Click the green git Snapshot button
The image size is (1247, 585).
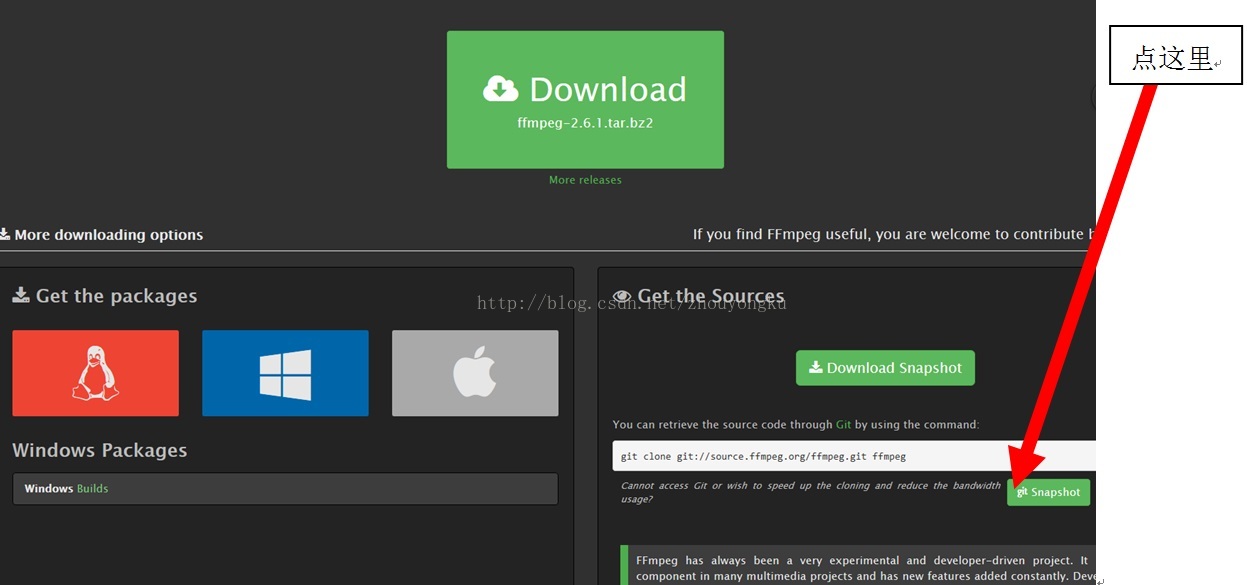pyautogui.click(x=1048, y=492)
